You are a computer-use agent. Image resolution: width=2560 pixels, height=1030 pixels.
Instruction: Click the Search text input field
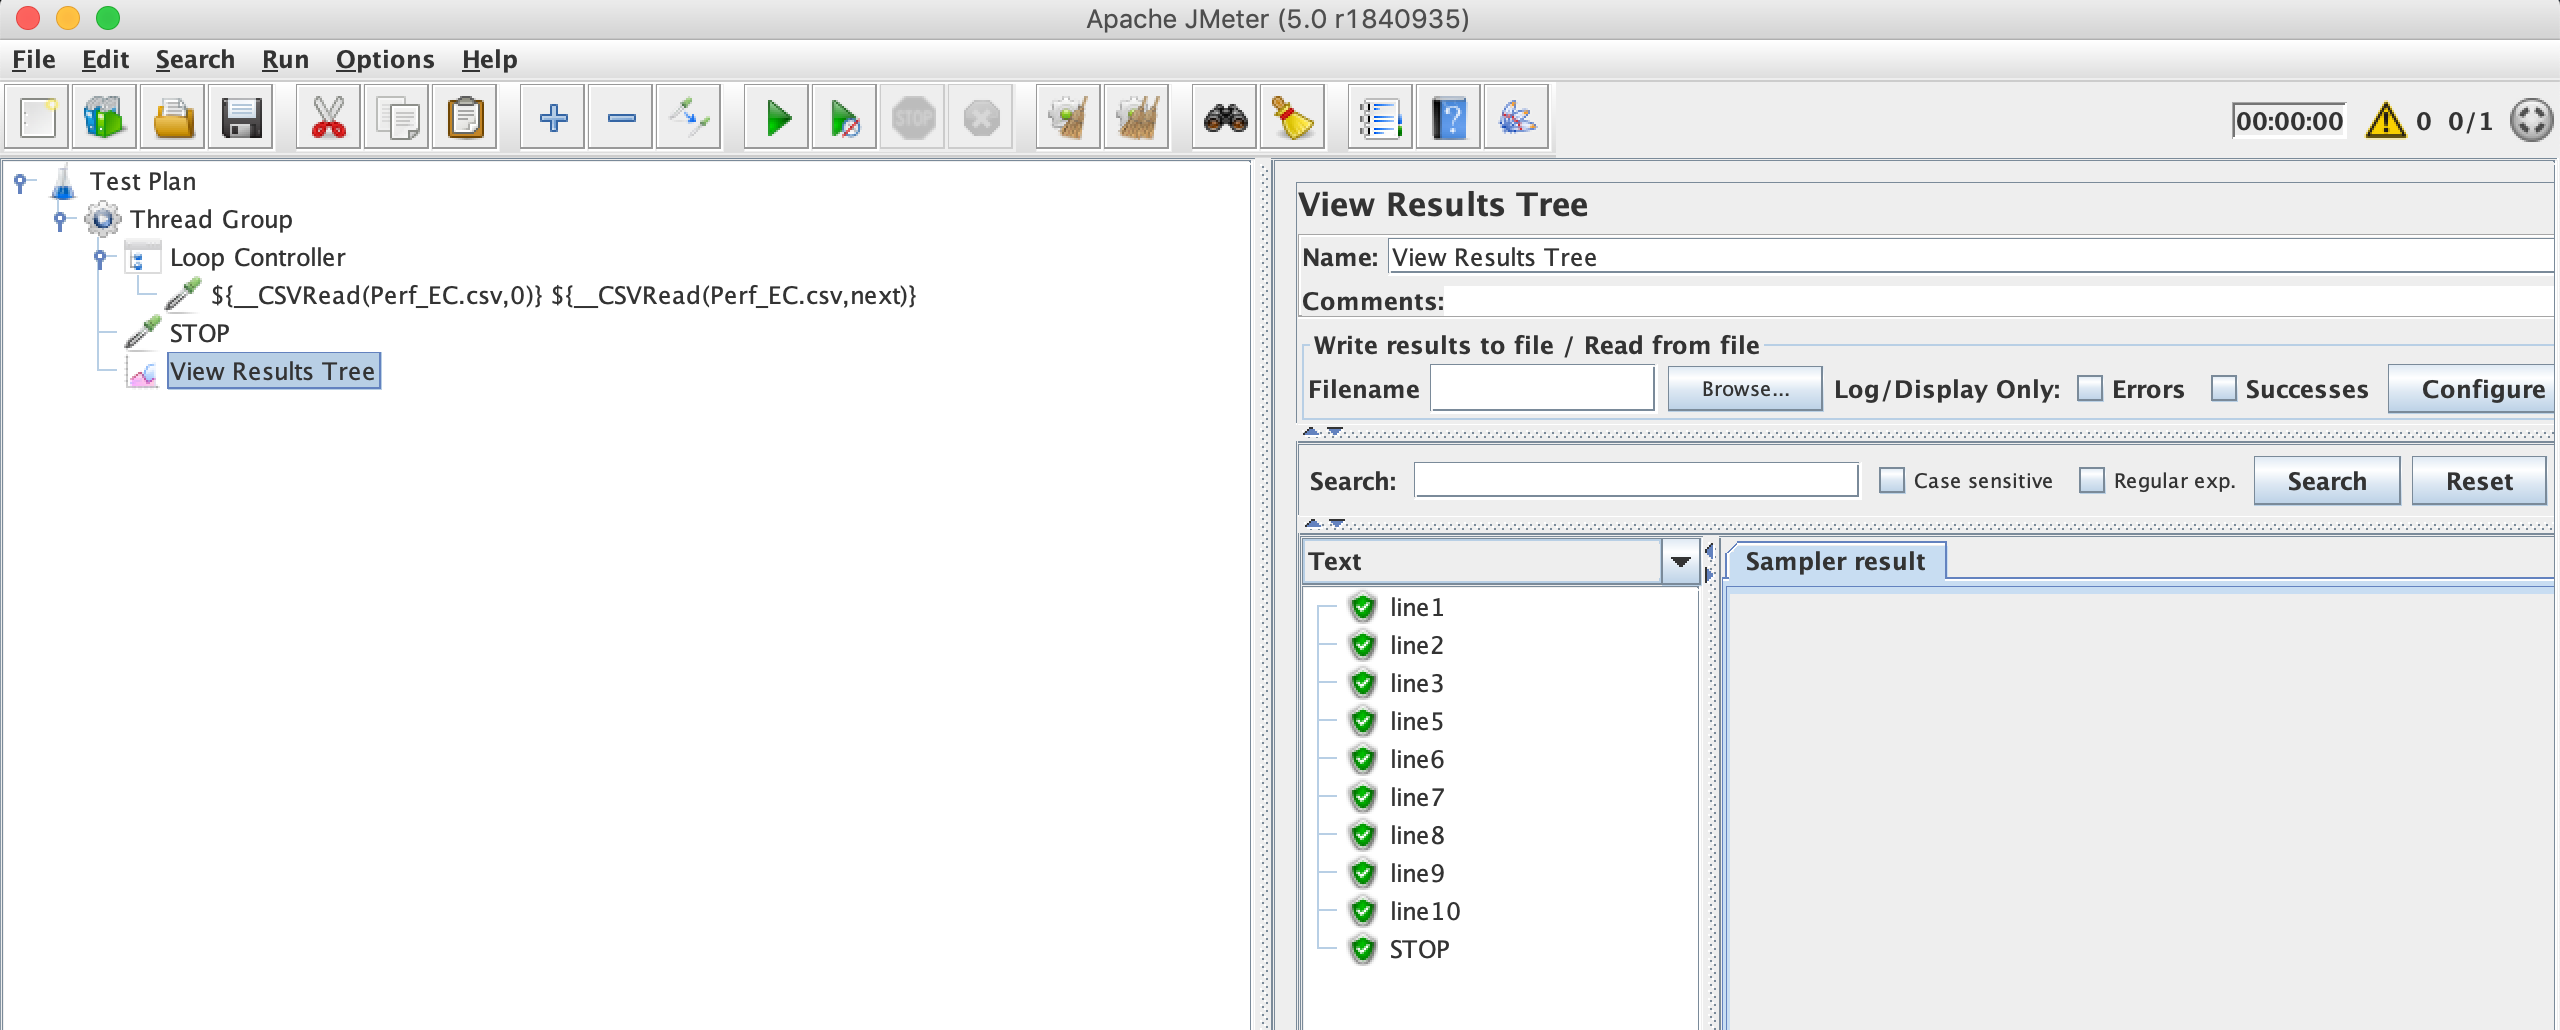(x=1636, y=481)
